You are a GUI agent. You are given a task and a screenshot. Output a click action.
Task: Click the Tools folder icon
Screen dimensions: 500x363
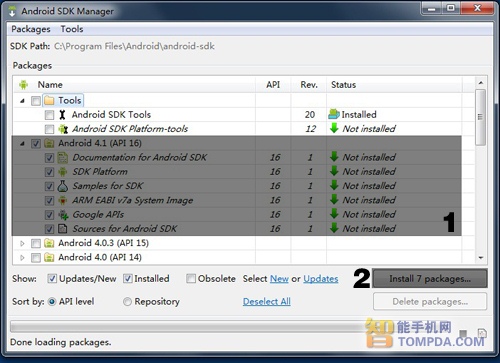tap(49, 100)
